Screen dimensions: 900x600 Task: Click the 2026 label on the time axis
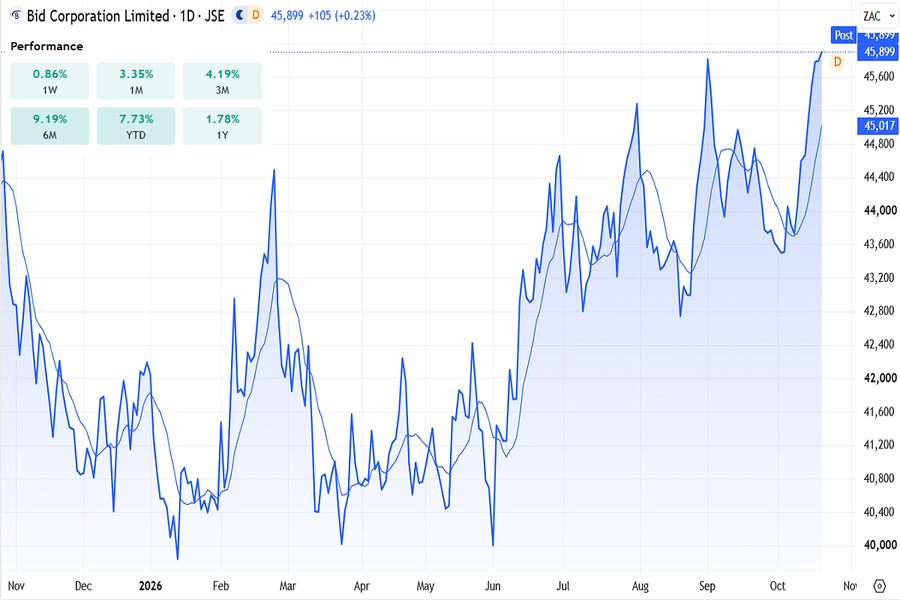coord(150,586)
